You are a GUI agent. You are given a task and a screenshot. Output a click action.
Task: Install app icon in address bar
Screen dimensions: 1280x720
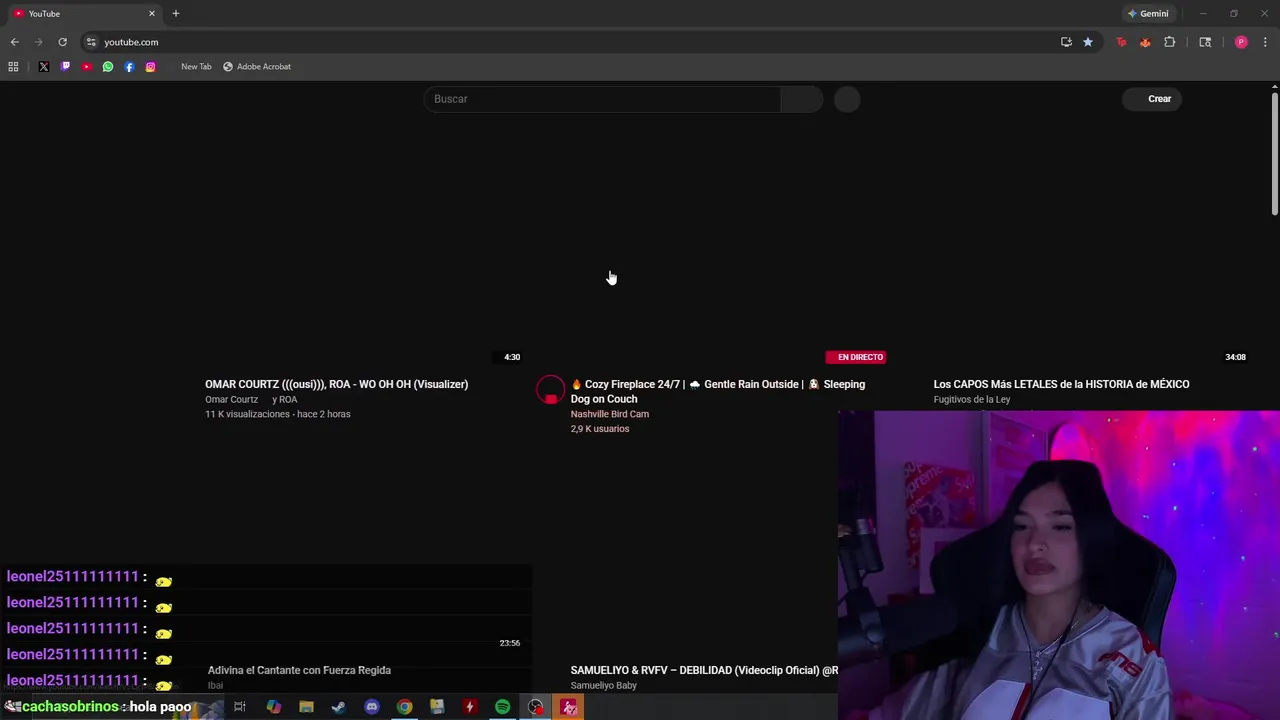(x=1066, y=42)
